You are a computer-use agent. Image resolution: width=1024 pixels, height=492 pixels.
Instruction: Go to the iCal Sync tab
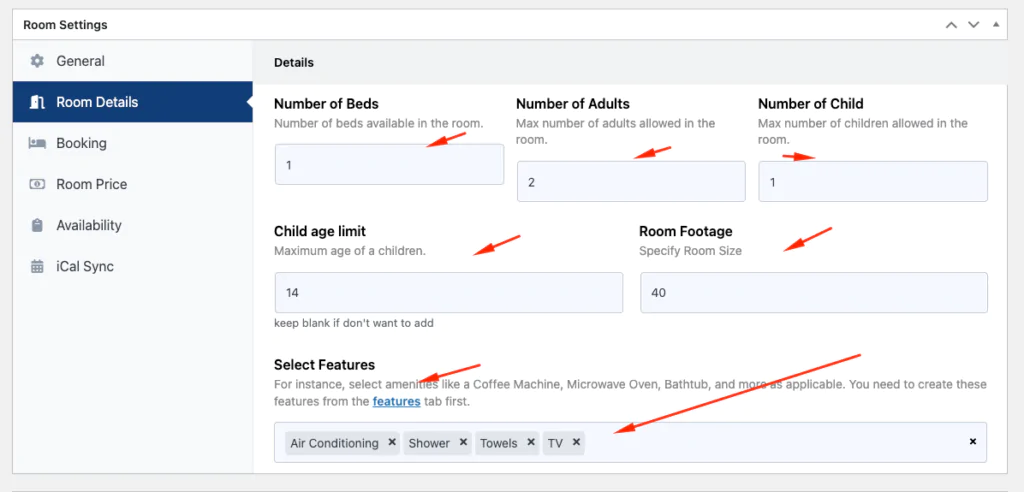click(133, 267)
